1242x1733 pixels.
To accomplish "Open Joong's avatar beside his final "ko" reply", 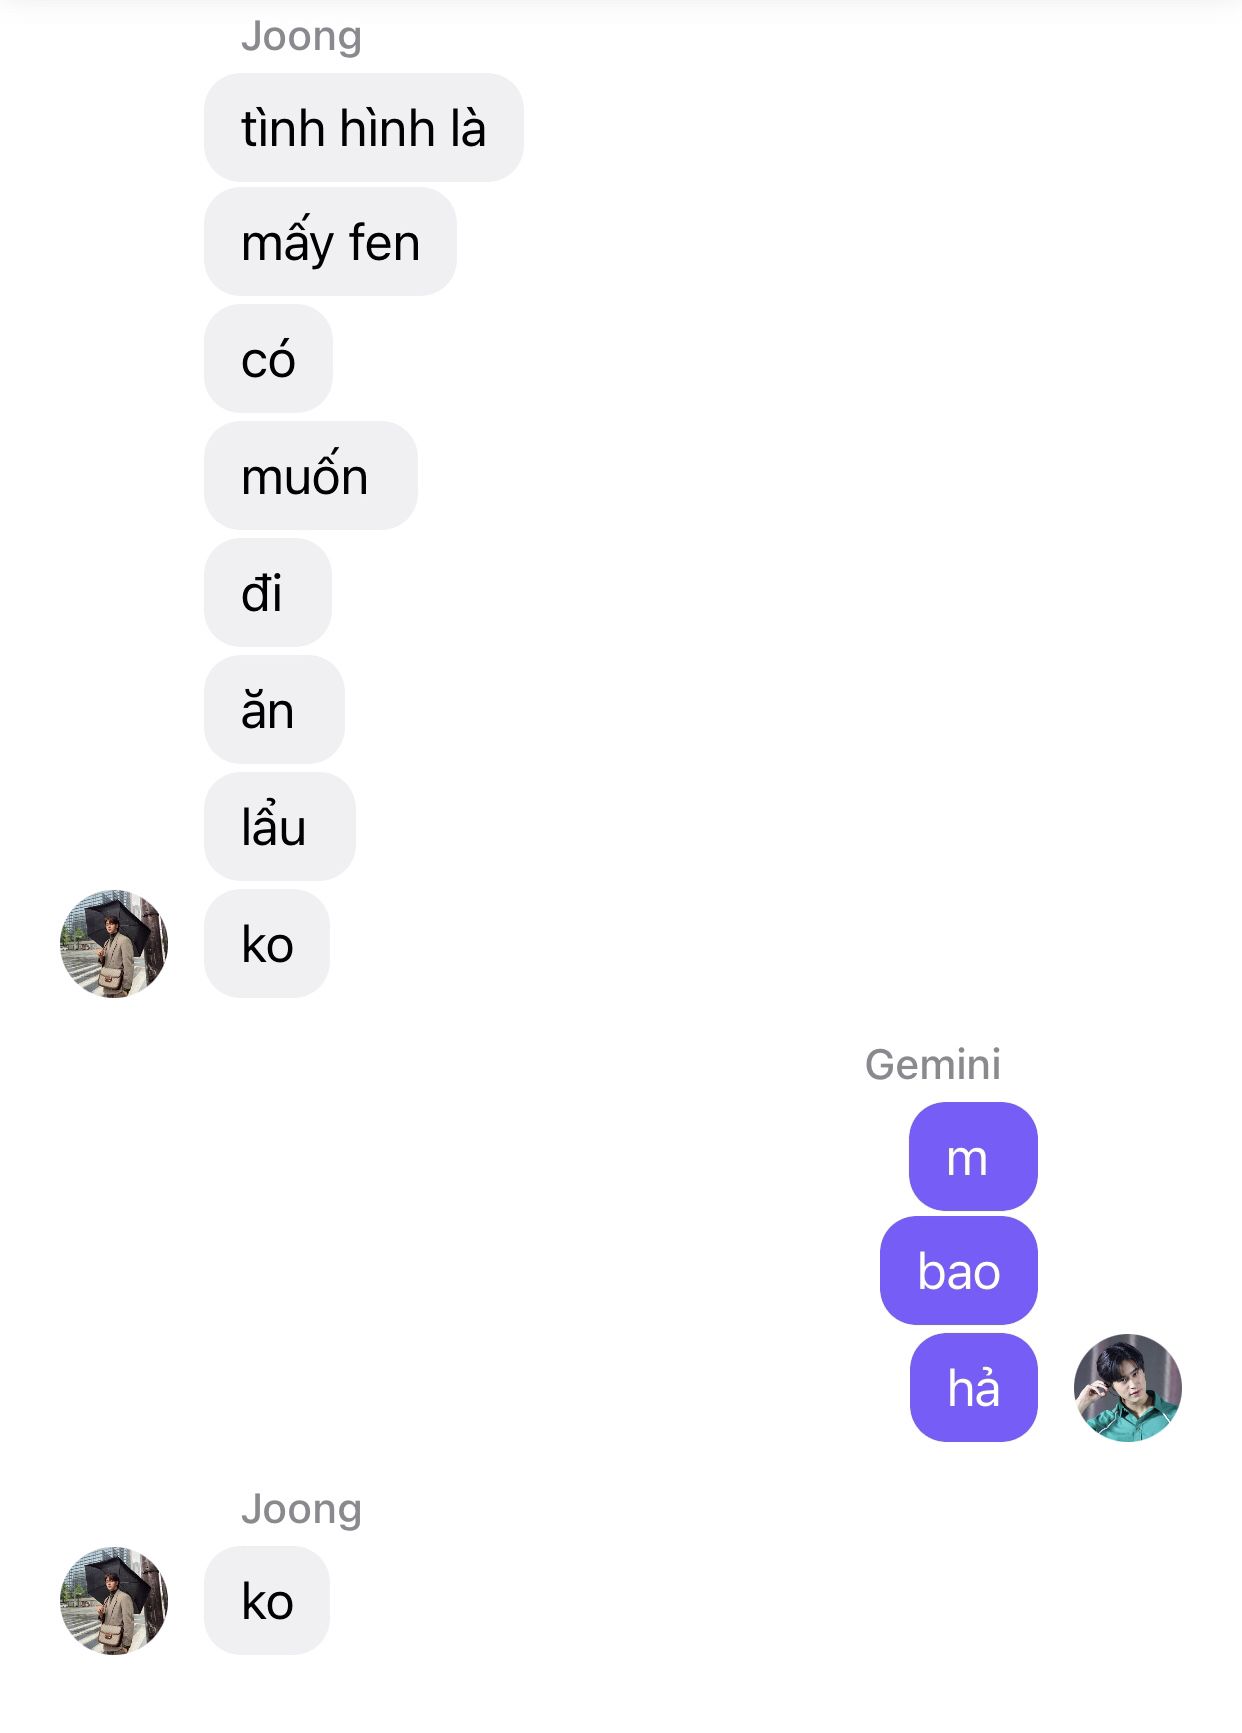I will (x=114, y=1601).
